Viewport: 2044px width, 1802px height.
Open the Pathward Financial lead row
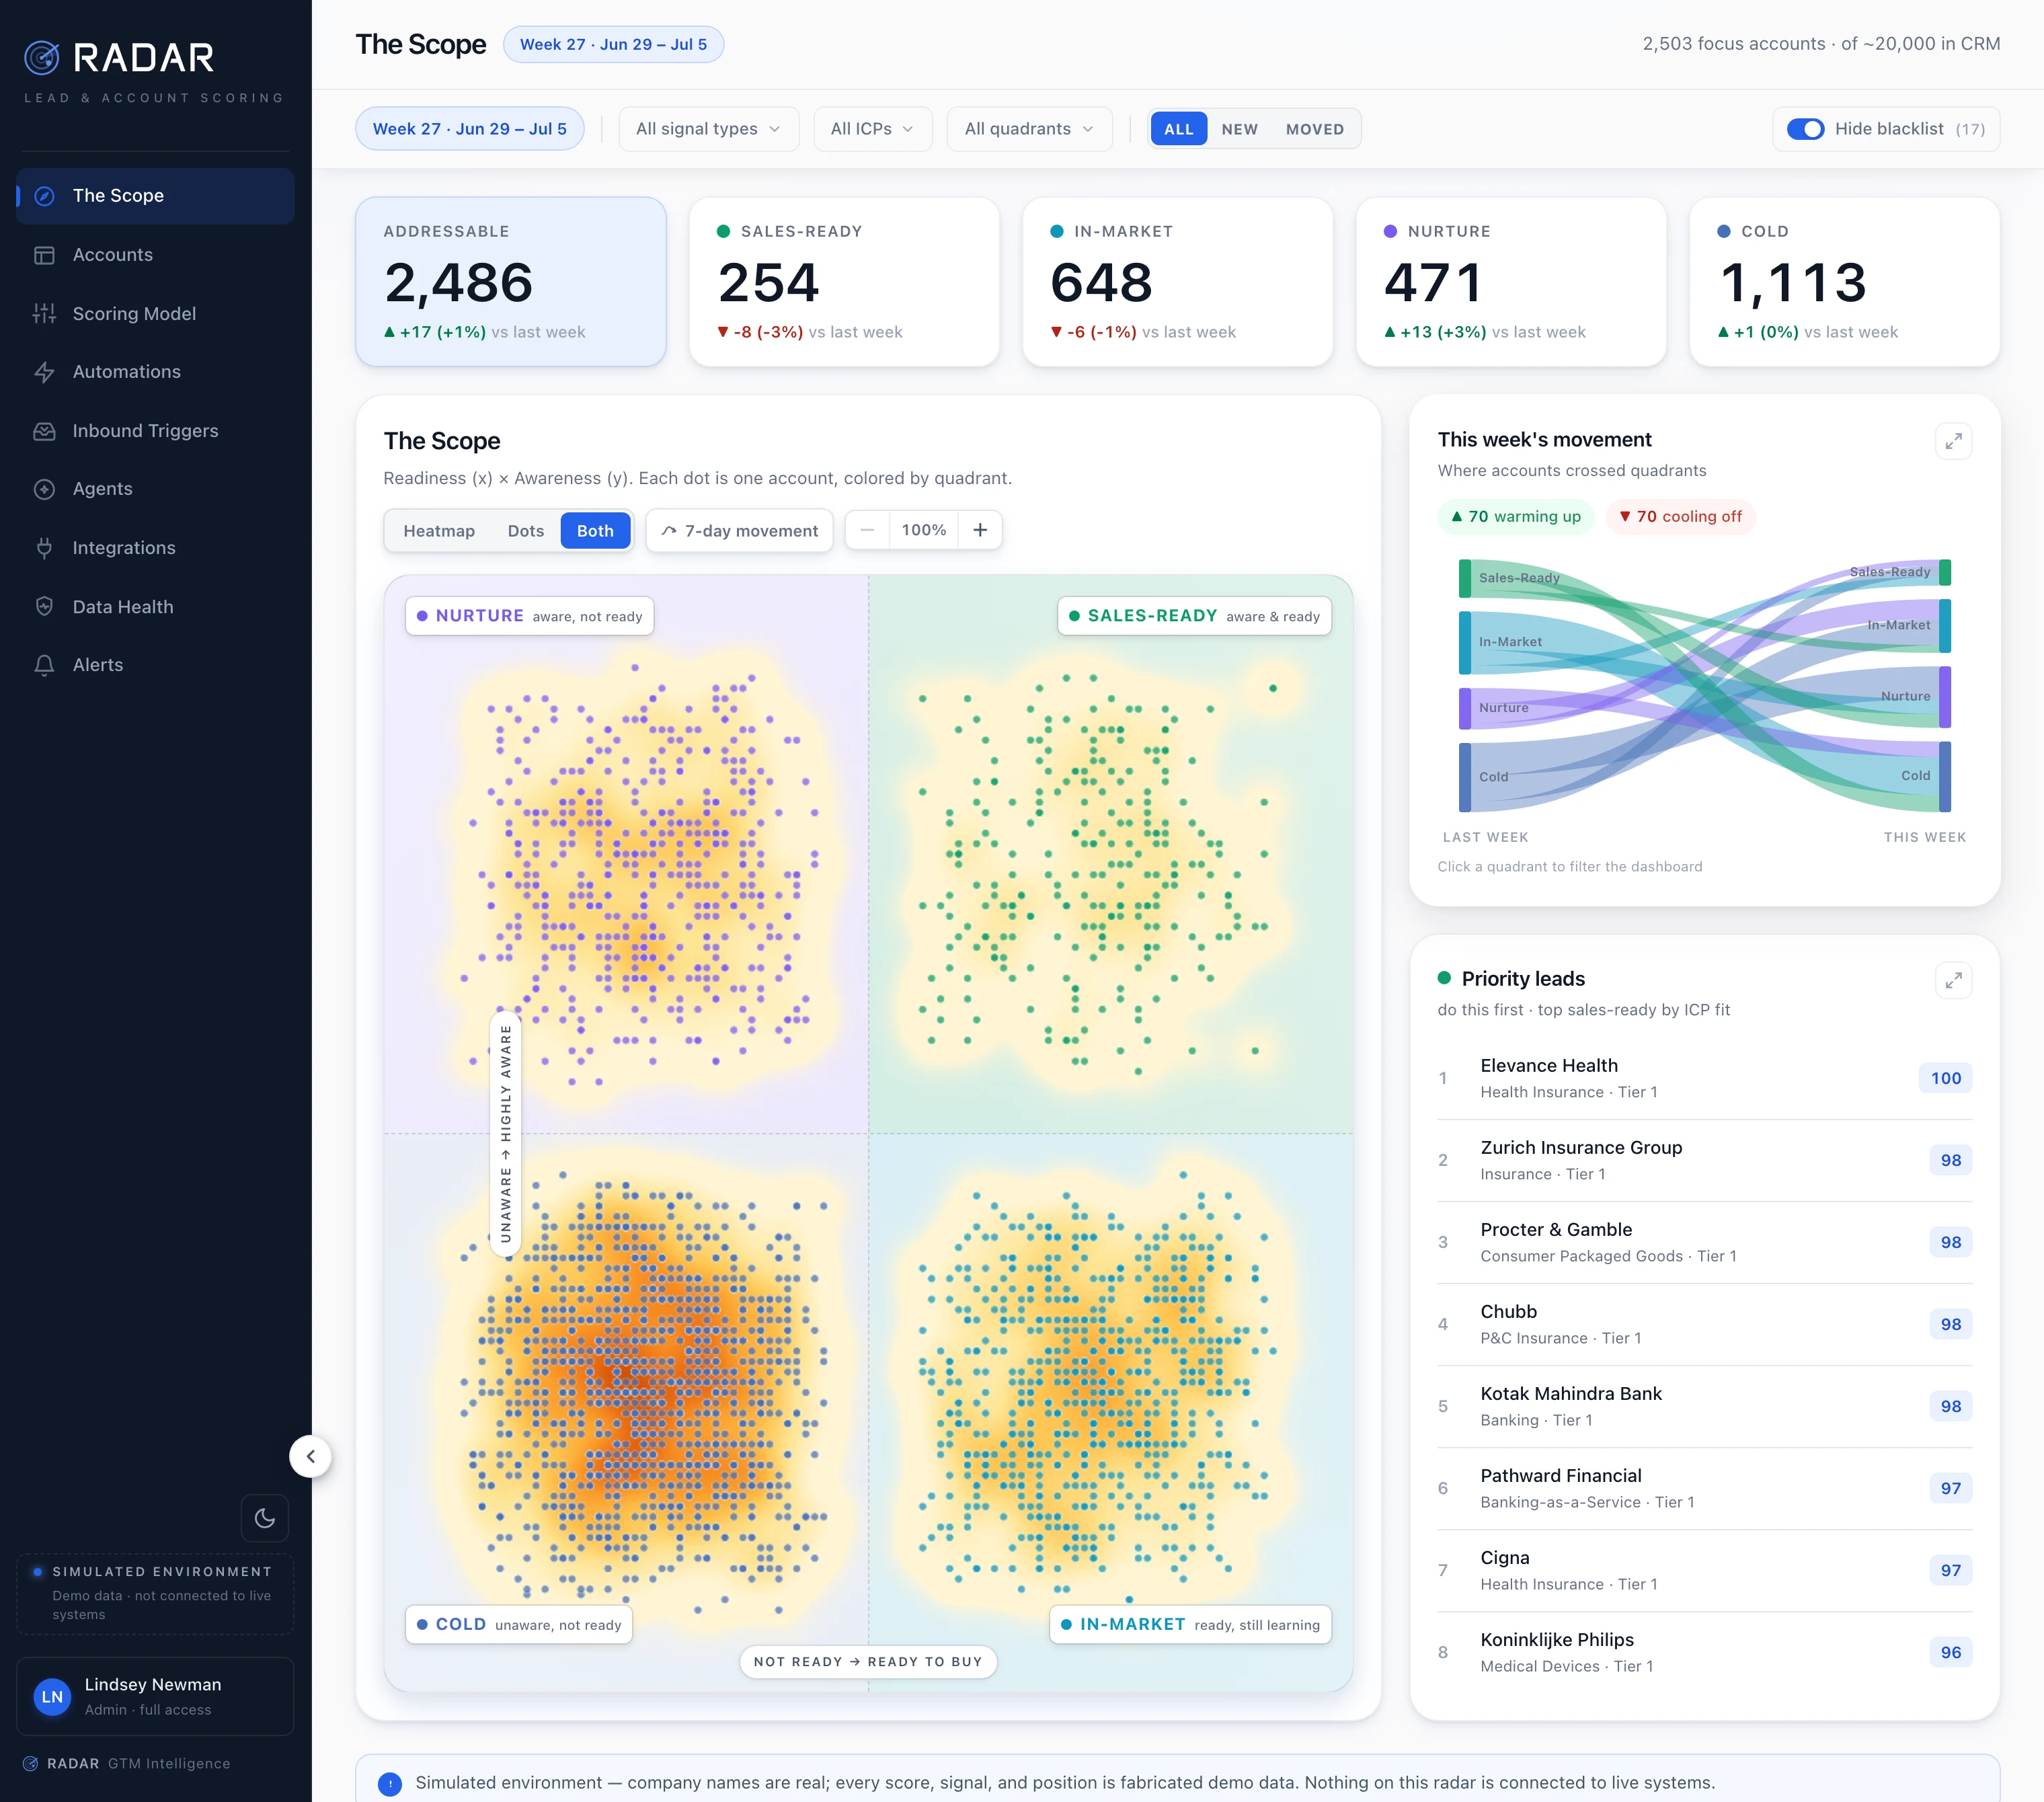pyautogui.click(x=1705, y=1489)
